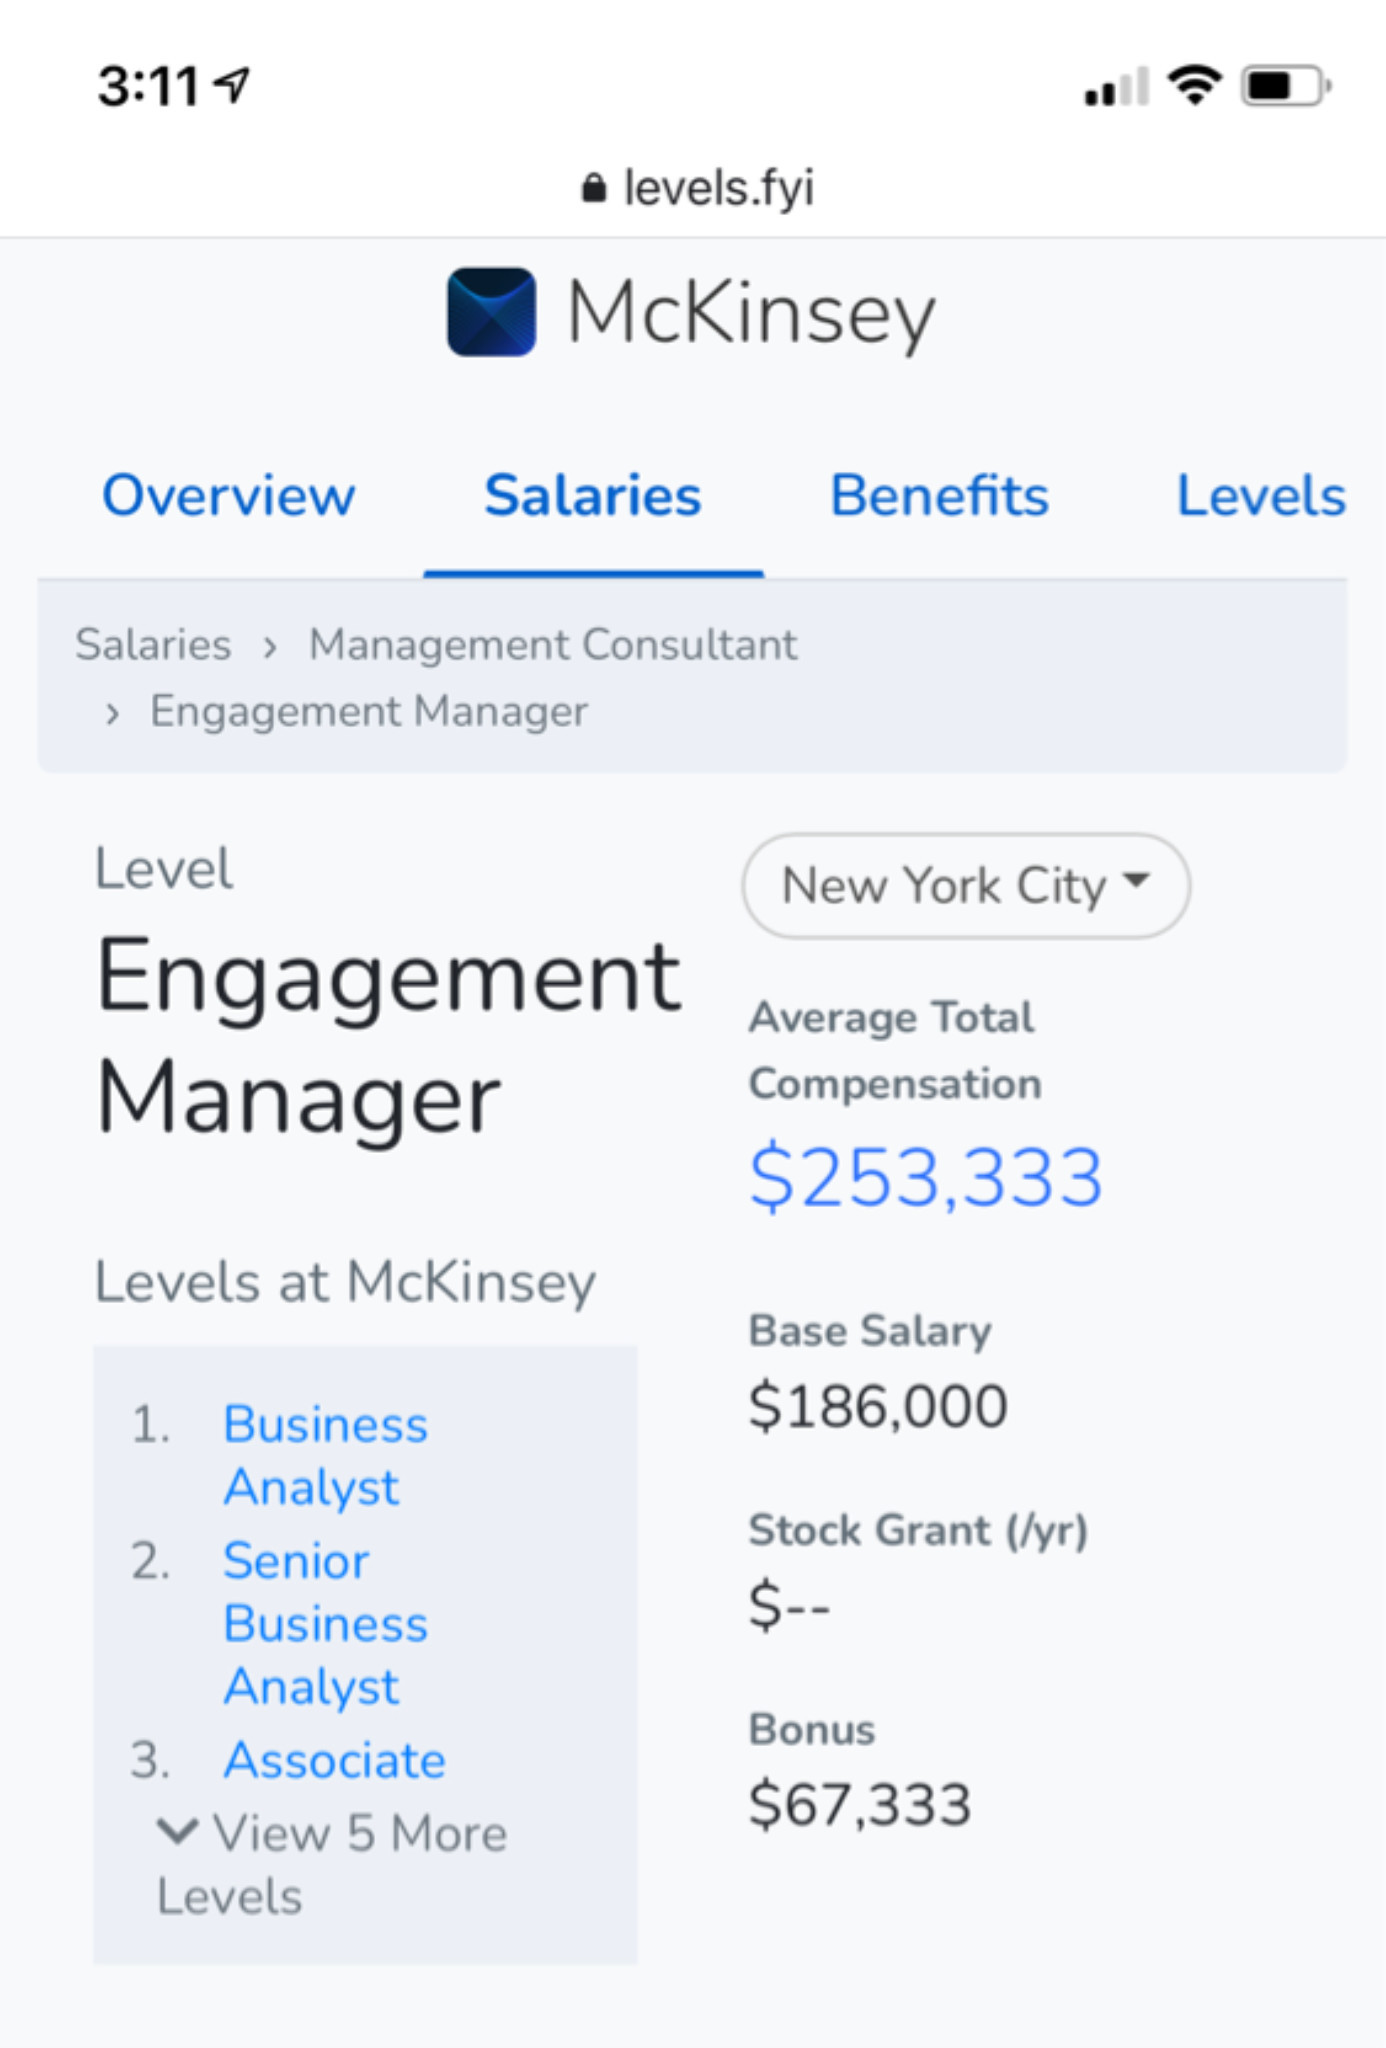
Task: Select the Salaries tab
Action: (x=593, y=496)
